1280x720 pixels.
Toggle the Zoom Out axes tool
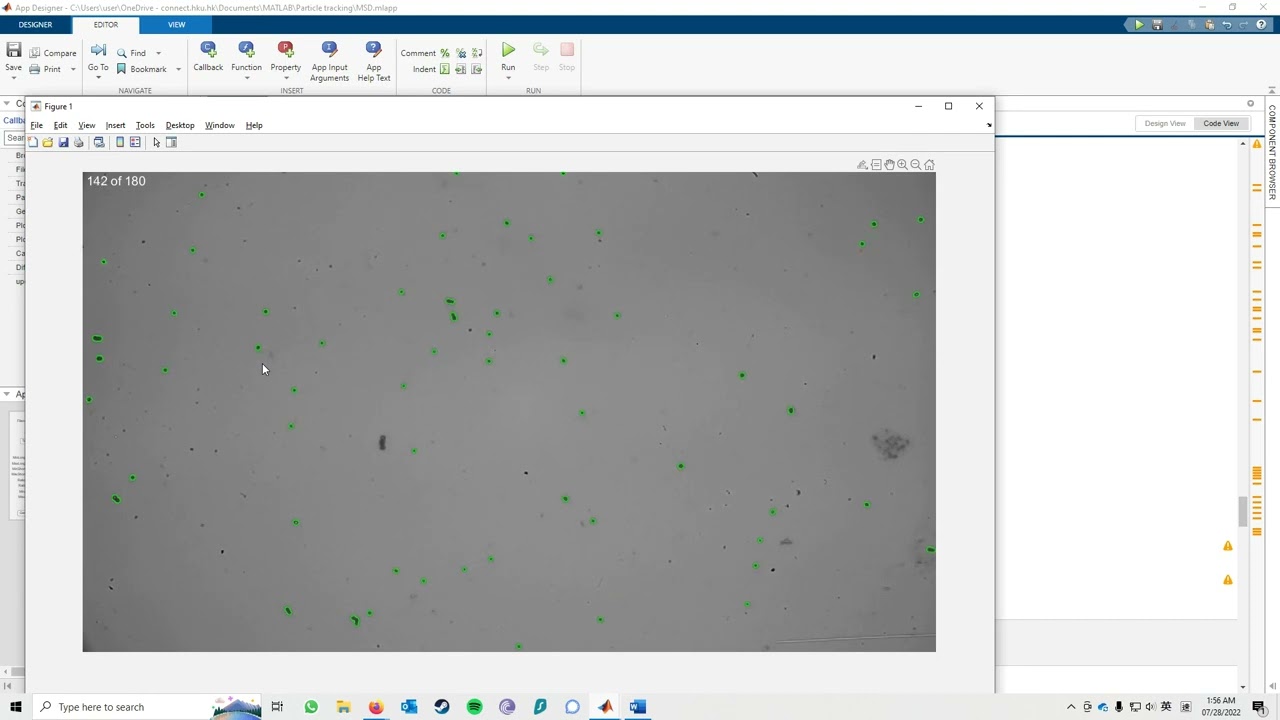(915, 165)
